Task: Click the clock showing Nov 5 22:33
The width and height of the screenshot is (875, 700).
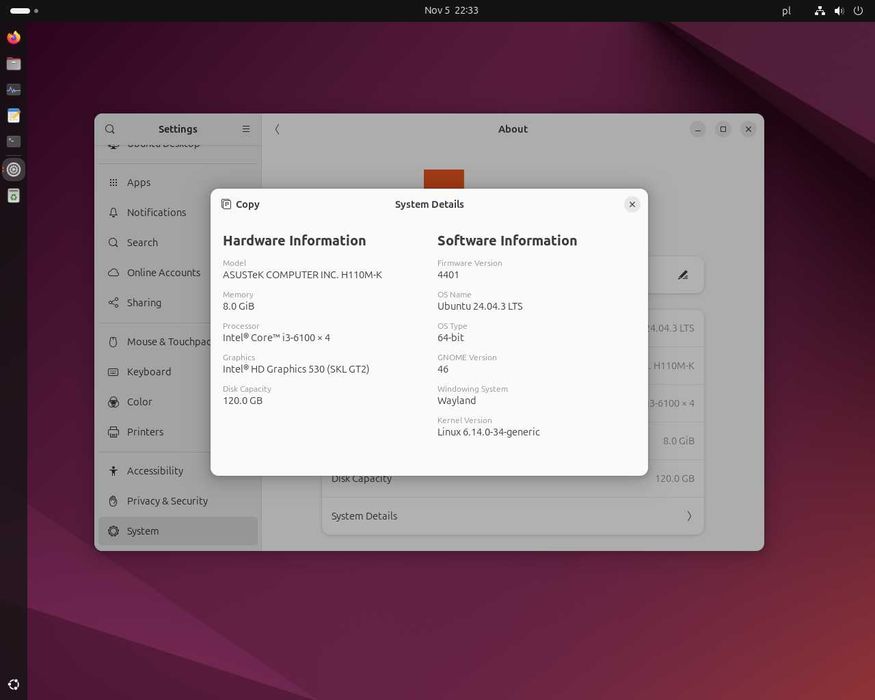Action: pyautogui.click(x=451, y=10)
